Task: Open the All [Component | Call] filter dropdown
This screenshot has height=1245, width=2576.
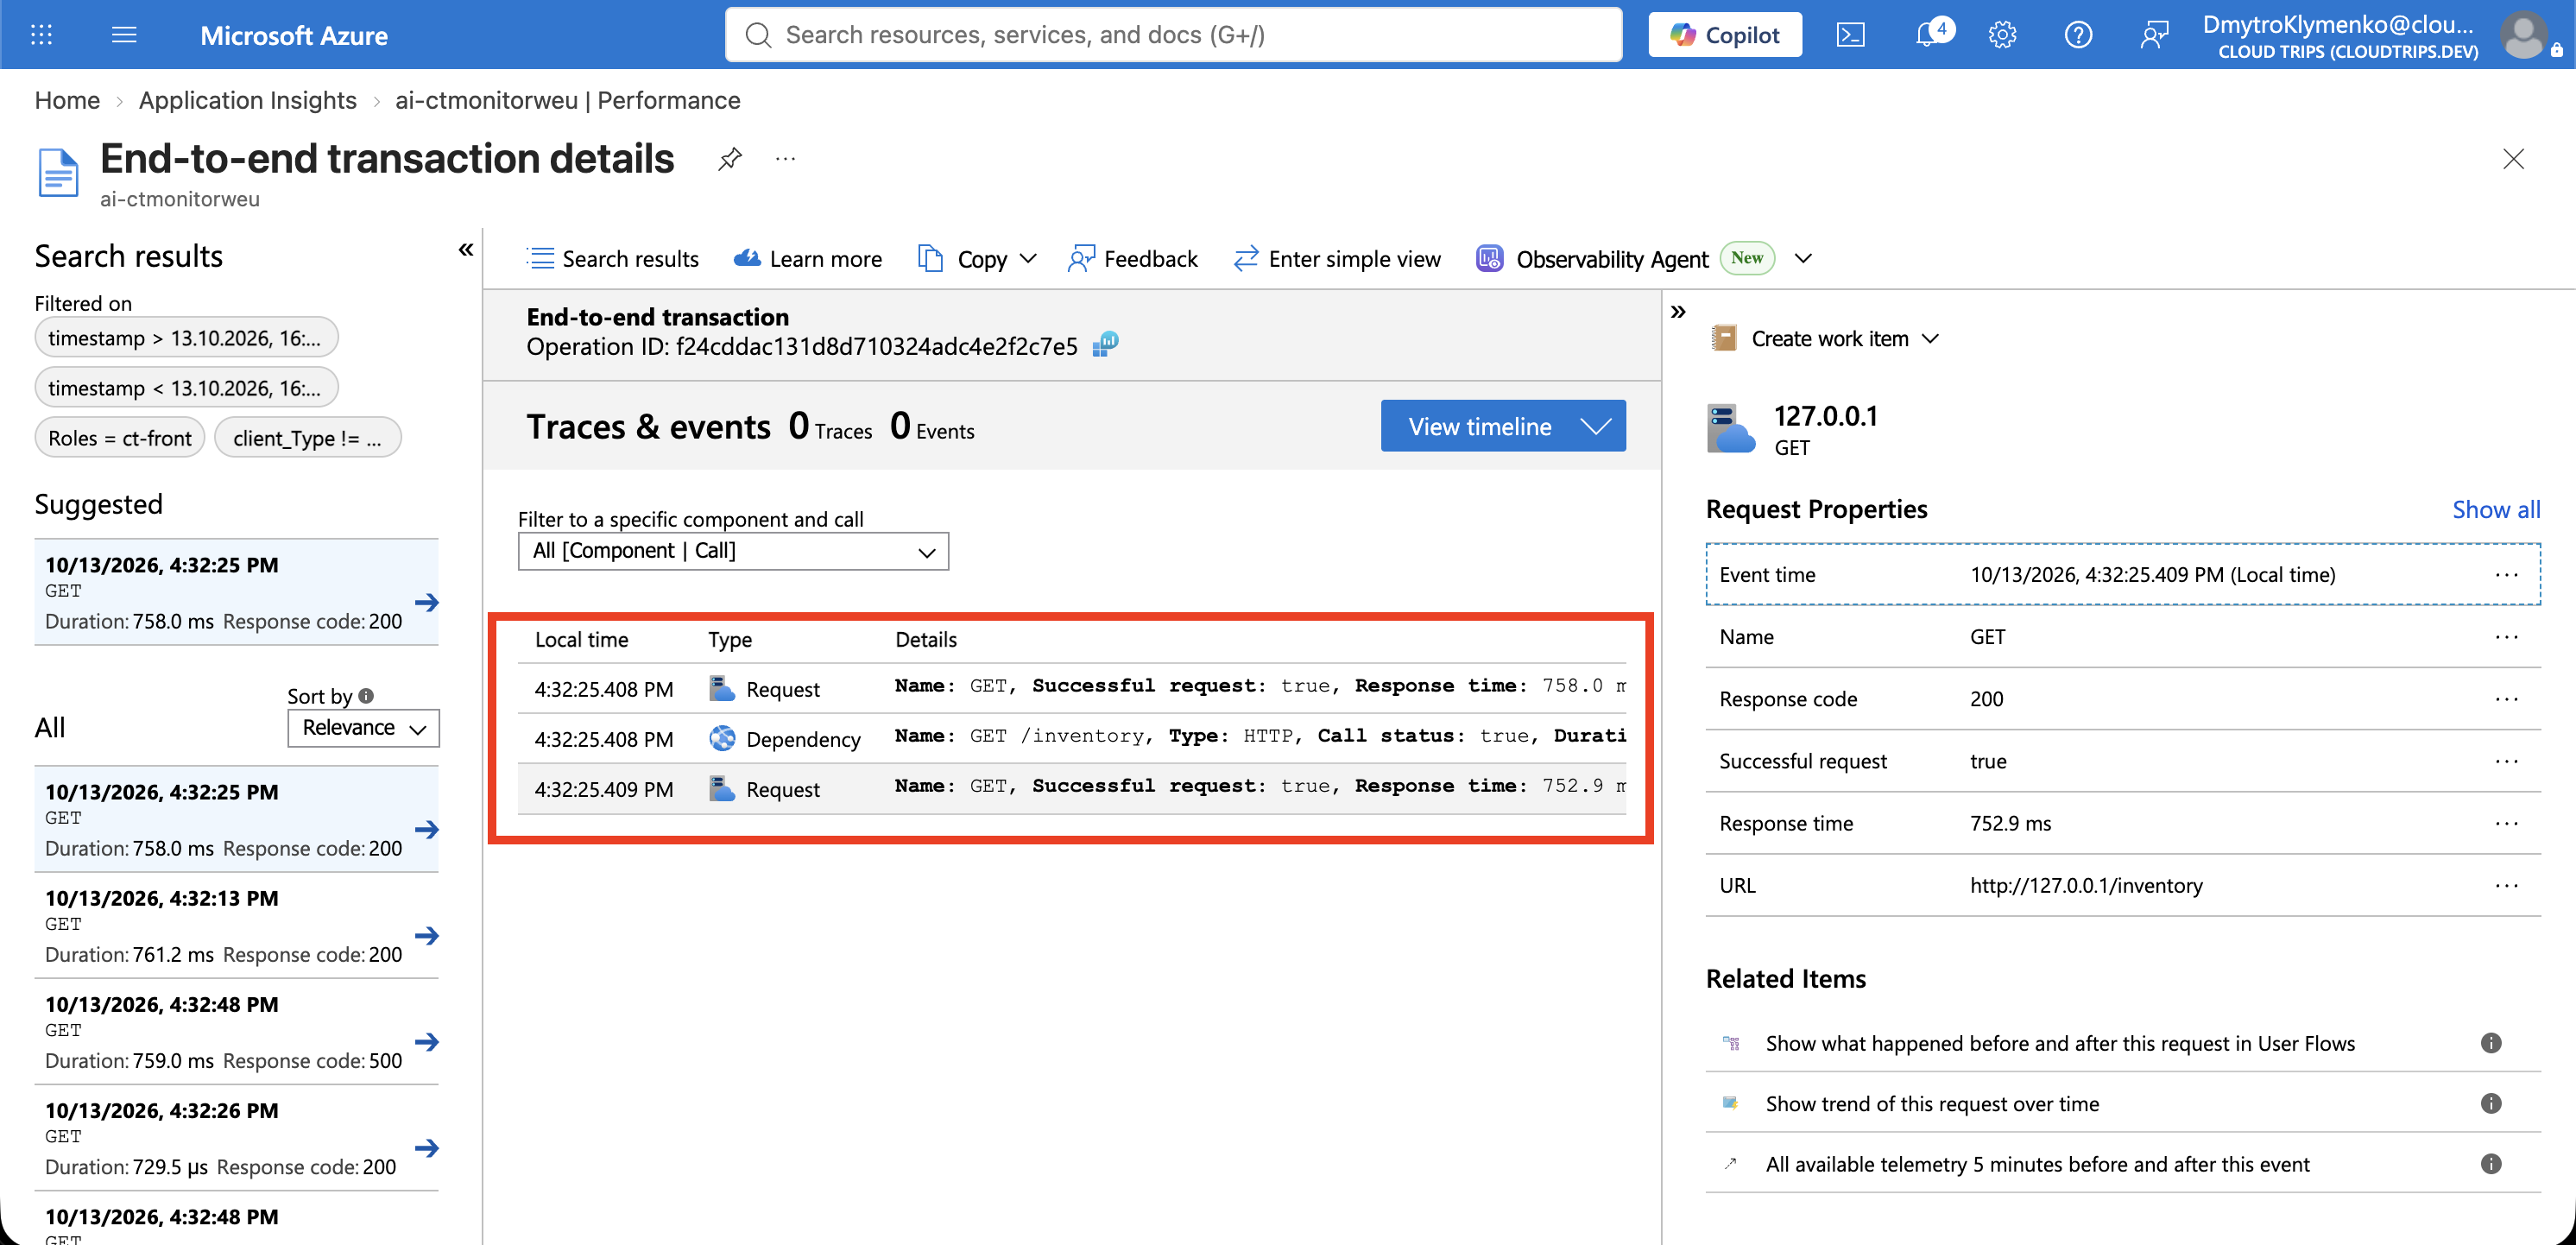Action: coord(733,551)
